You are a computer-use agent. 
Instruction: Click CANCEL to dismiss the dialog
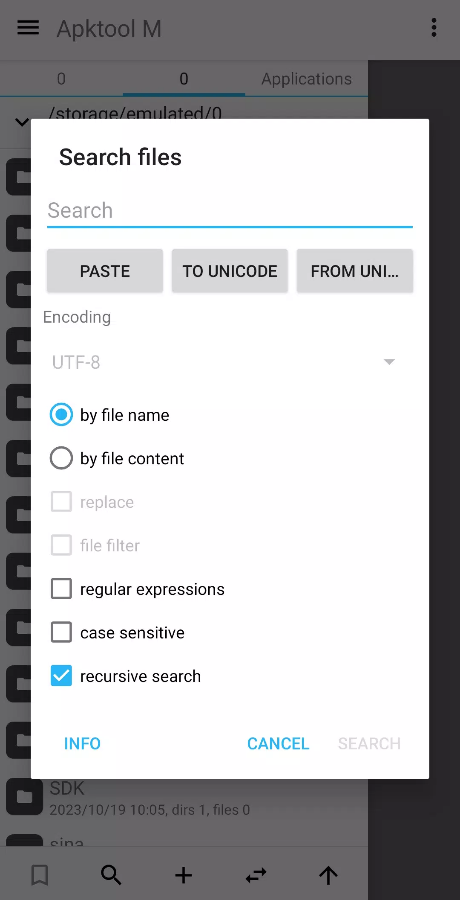click(x=278, y=743)
